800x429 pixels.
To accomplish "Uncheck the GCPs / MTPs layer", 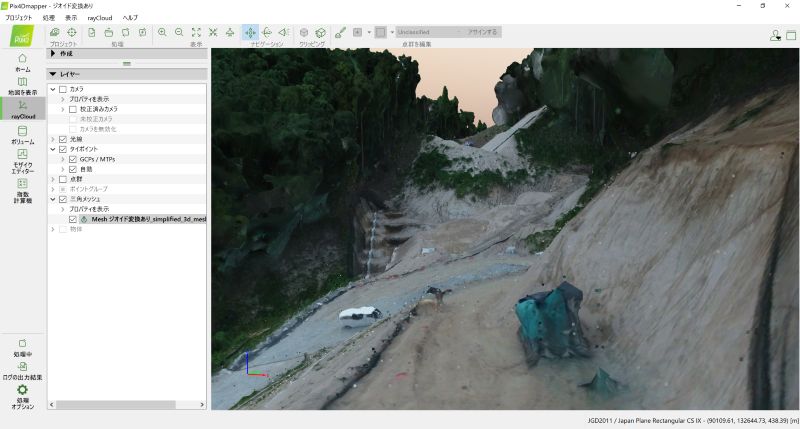I will tap(73, 159).
